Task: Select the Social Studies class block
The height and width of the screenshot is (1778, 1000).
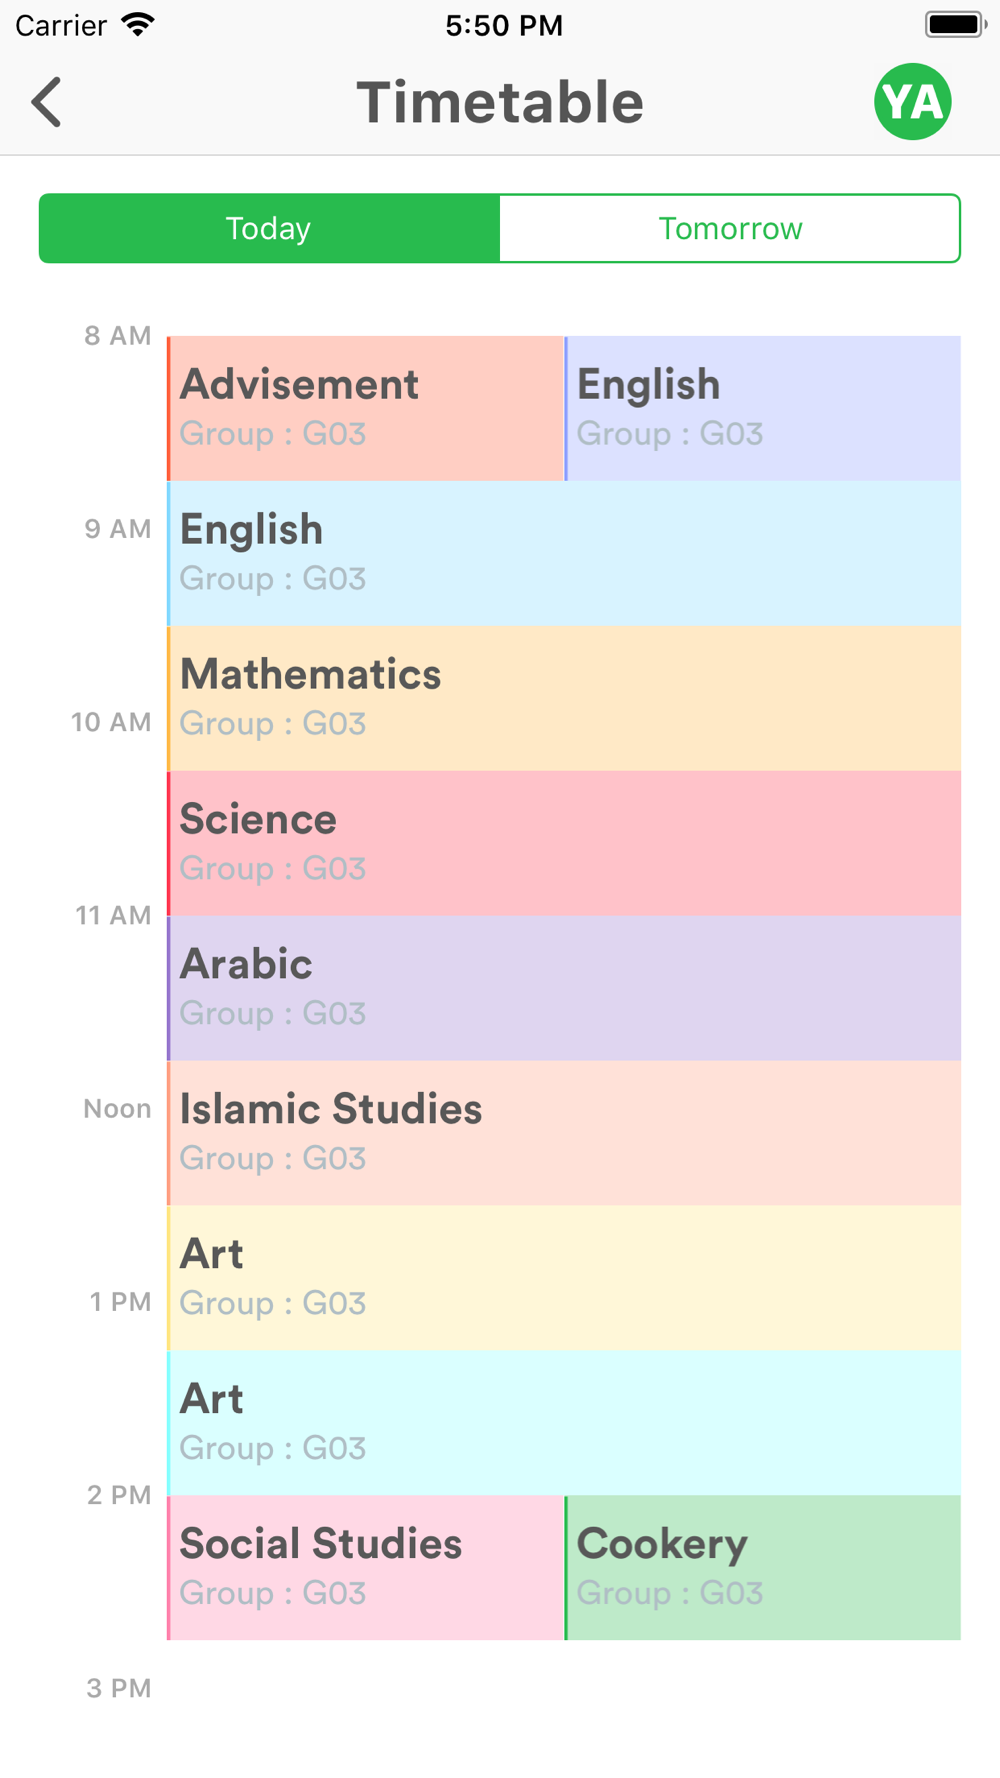Action: pos(366,1567)
